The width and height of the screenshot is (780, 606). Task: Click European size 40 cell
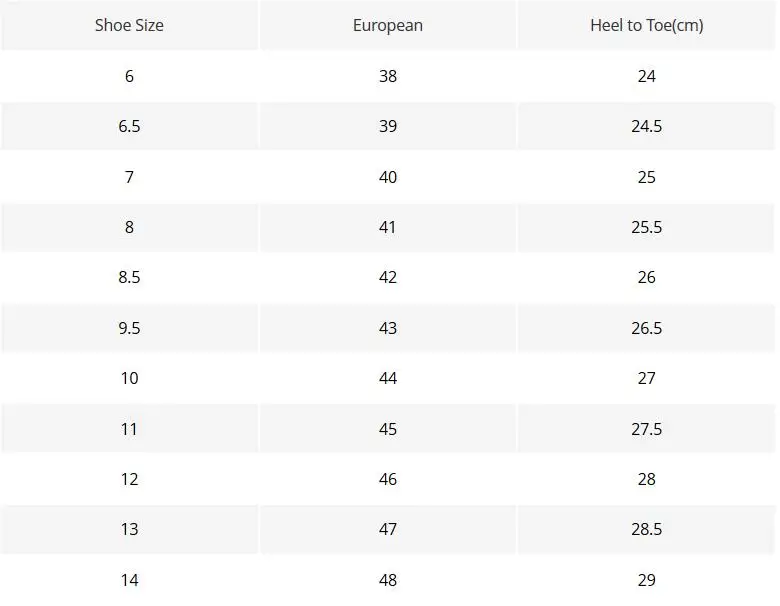click(x=388, y=177)
